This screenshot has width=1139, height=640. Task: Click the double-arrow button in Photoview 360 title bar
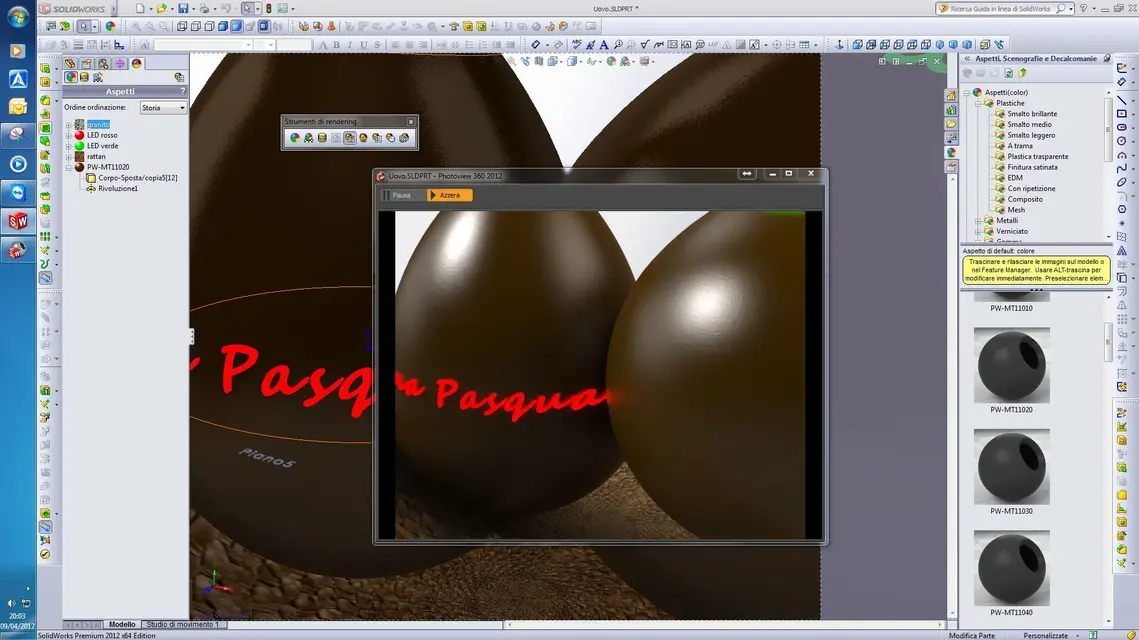(x=747, y=174)
